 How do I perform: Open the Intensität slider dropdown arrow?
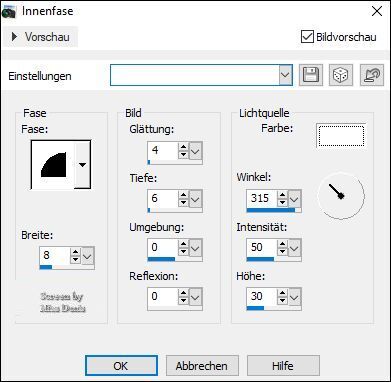coord(295,248)
